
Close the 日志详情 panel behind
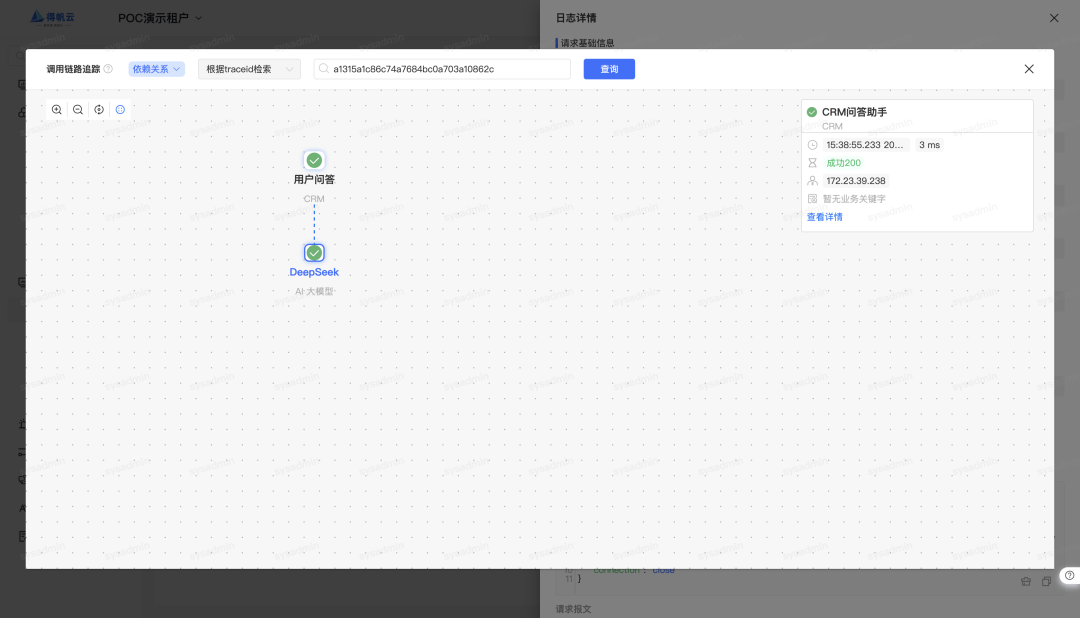(x=1054, y=18)
